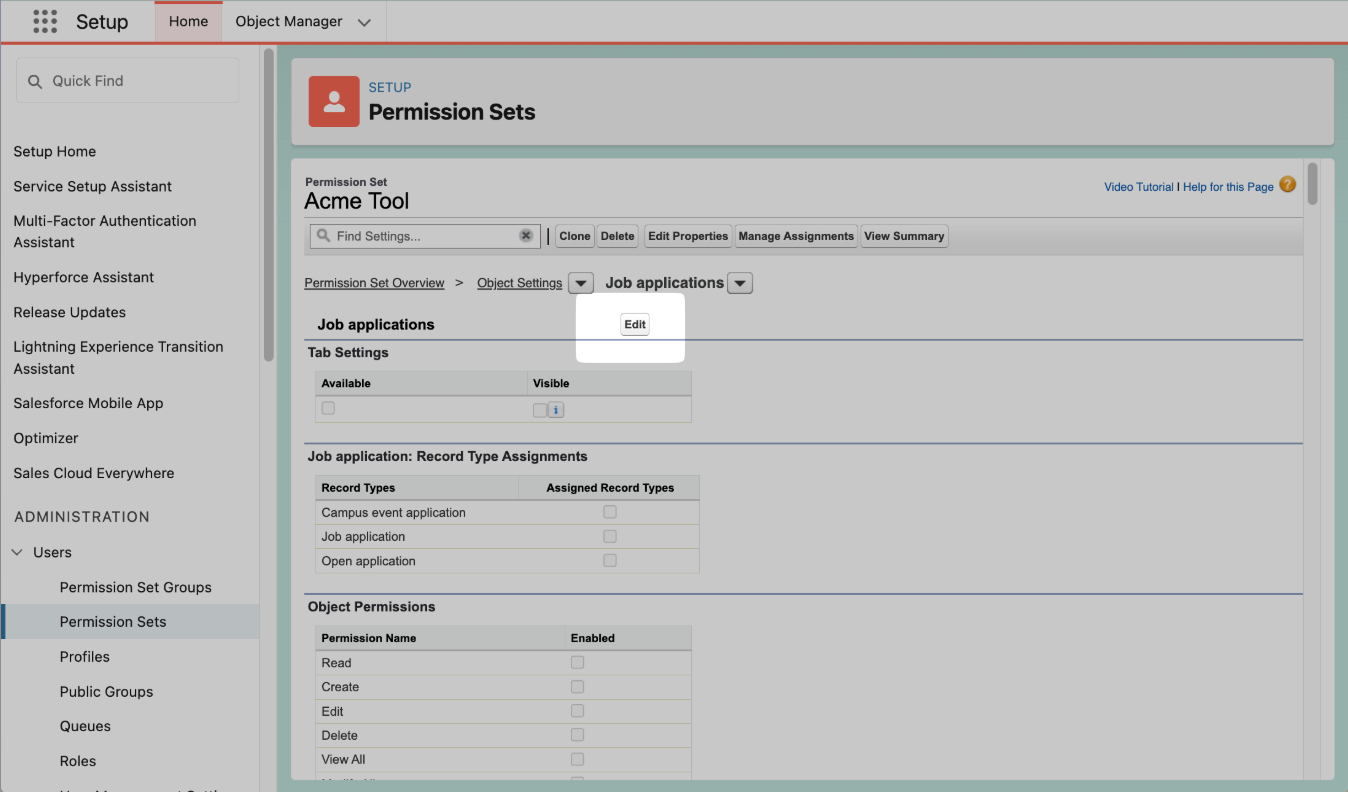Click the Find Settings magnifier icon
The height and width of the screenshot is (792, 1348).
(x=324, y=236)
